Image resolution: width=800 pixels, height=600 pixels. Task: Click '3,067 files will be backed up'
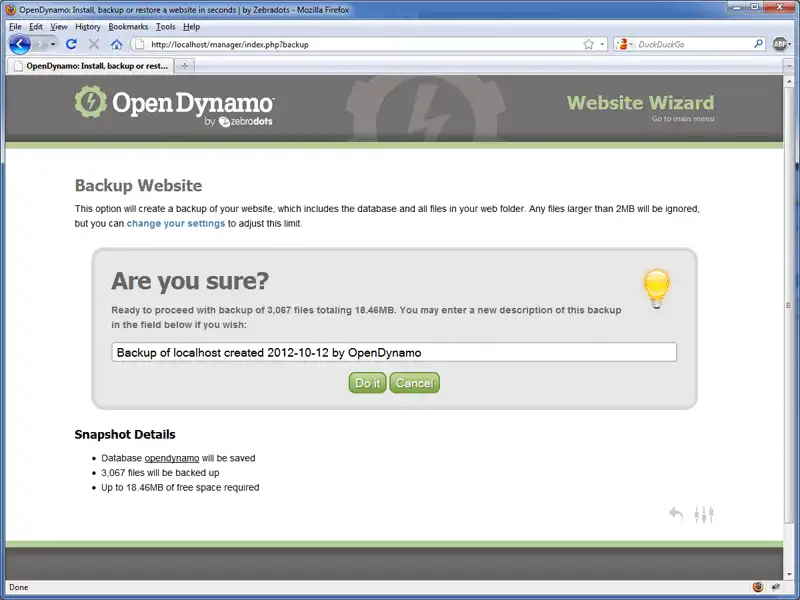pyautogui.click(x=160, y=472)
